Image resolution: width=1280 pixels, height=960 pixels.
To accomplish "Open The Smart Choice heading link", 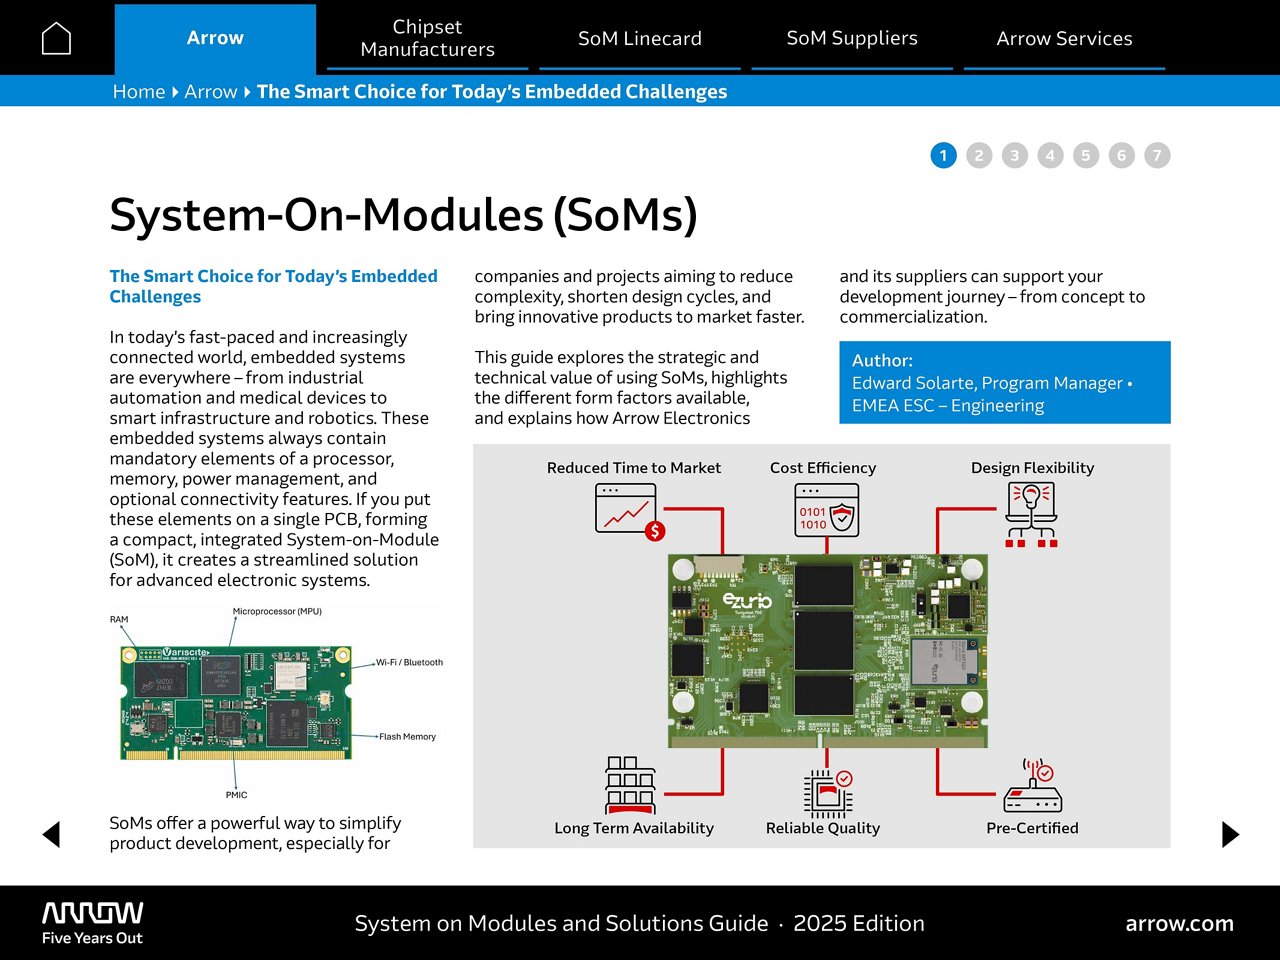I will (273, 286).
